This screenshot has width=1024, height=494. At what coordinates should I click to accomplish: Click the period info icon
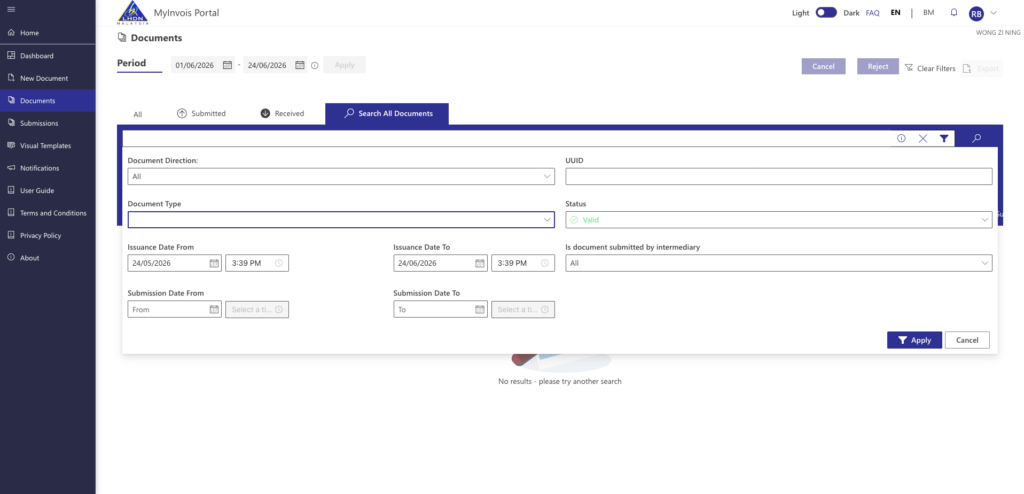pyautogui.click(x=315, y=65)
